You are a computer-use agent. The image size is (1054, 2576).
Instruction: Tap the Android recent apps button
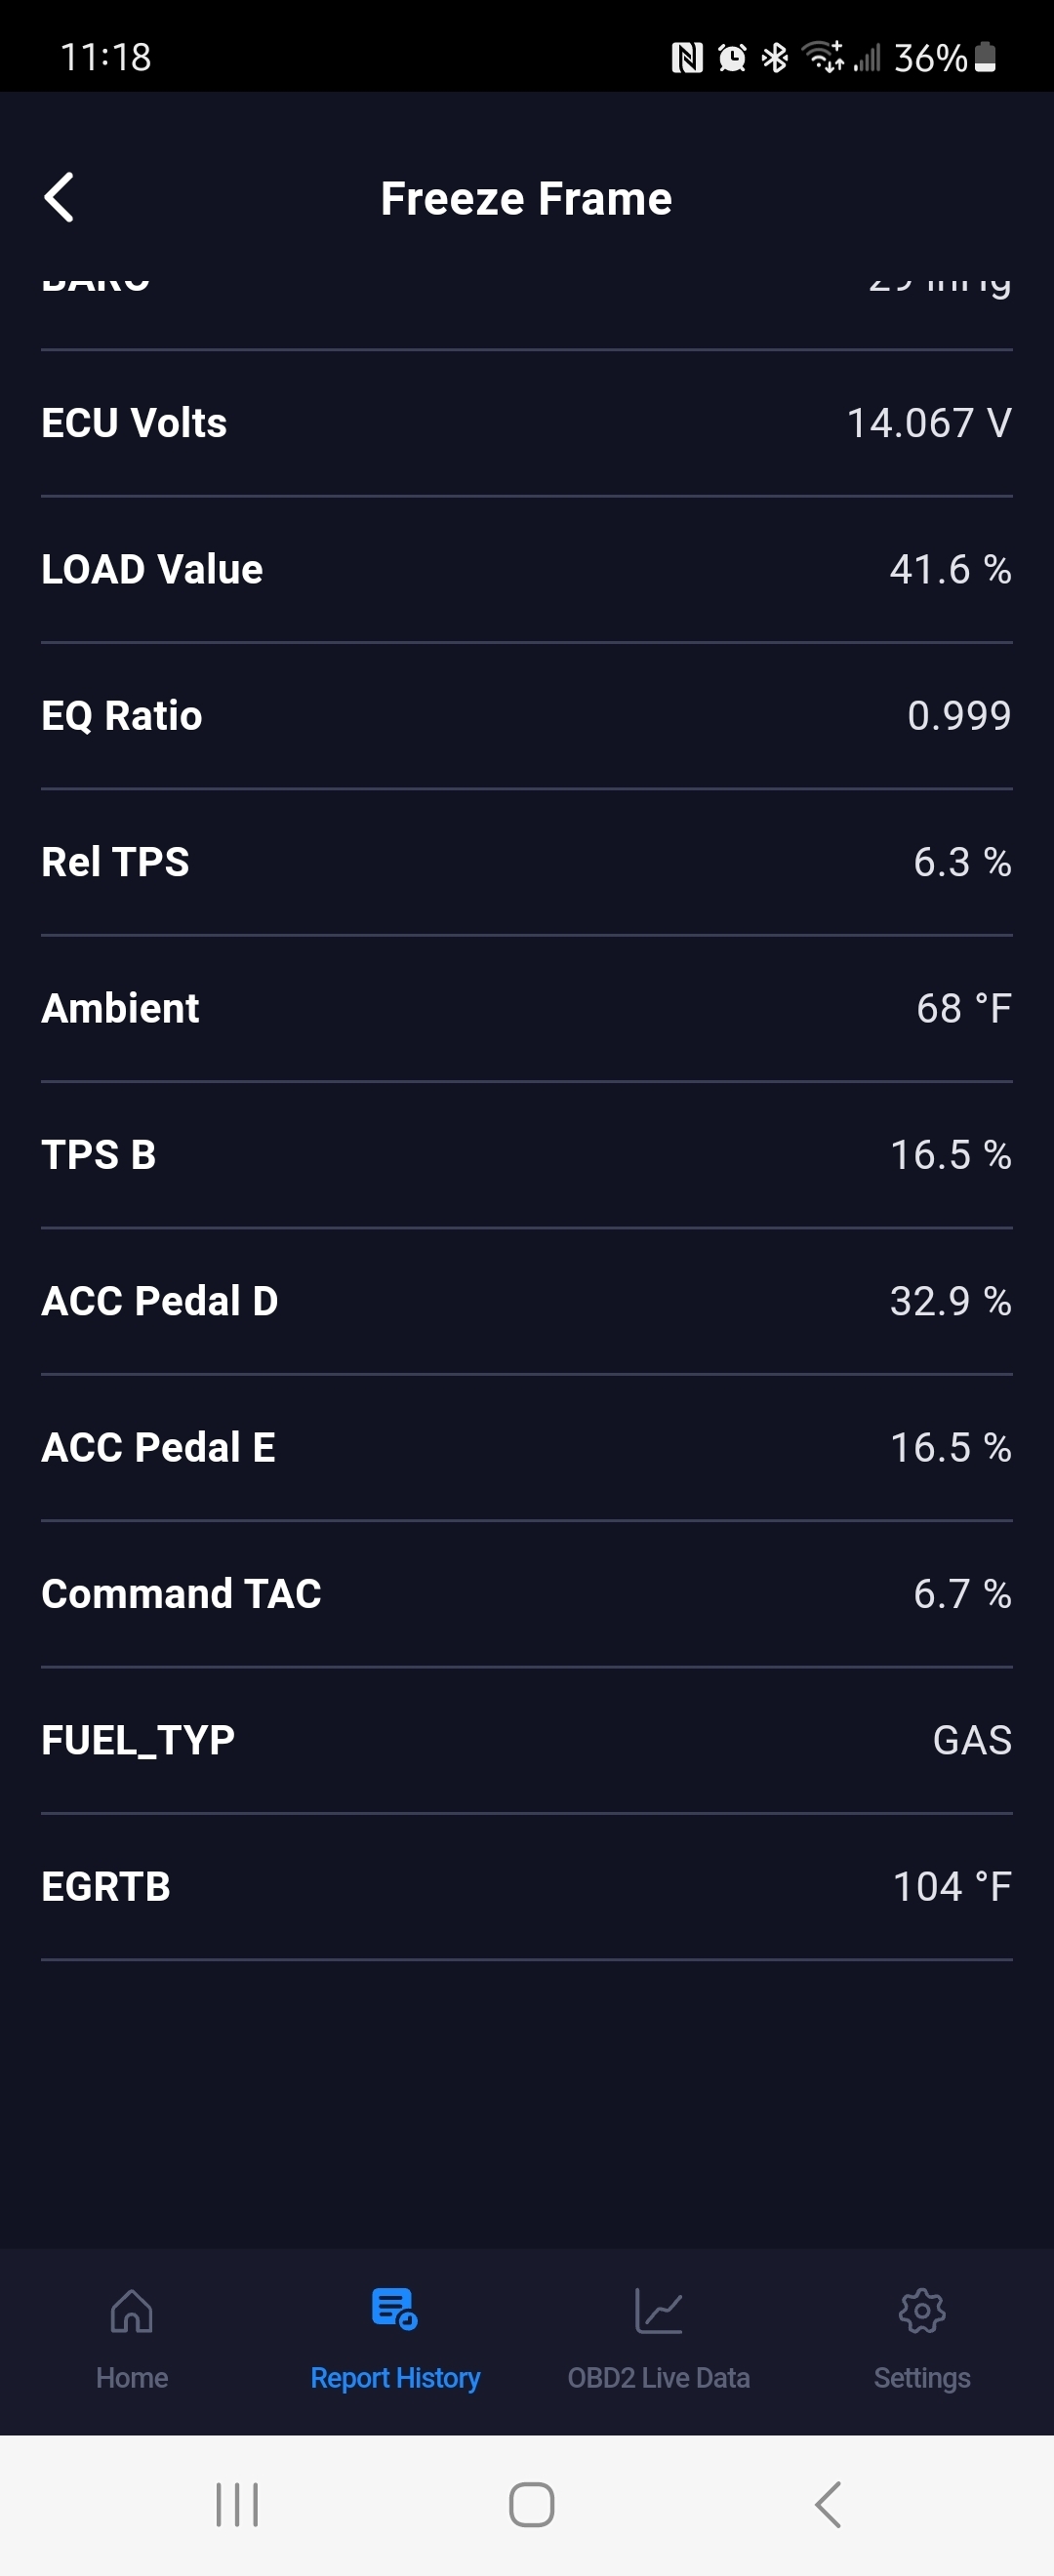pyautogui.click(x=237, y=2504)
